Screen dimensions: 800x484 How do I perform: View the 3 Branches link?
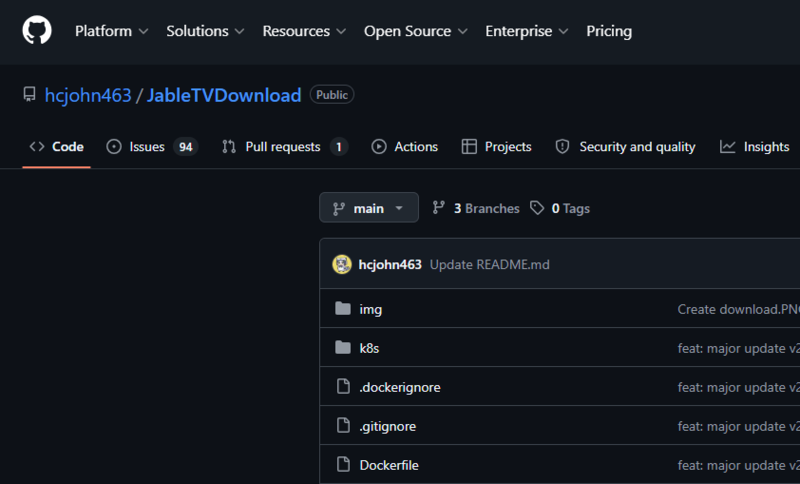click(476, 208)
